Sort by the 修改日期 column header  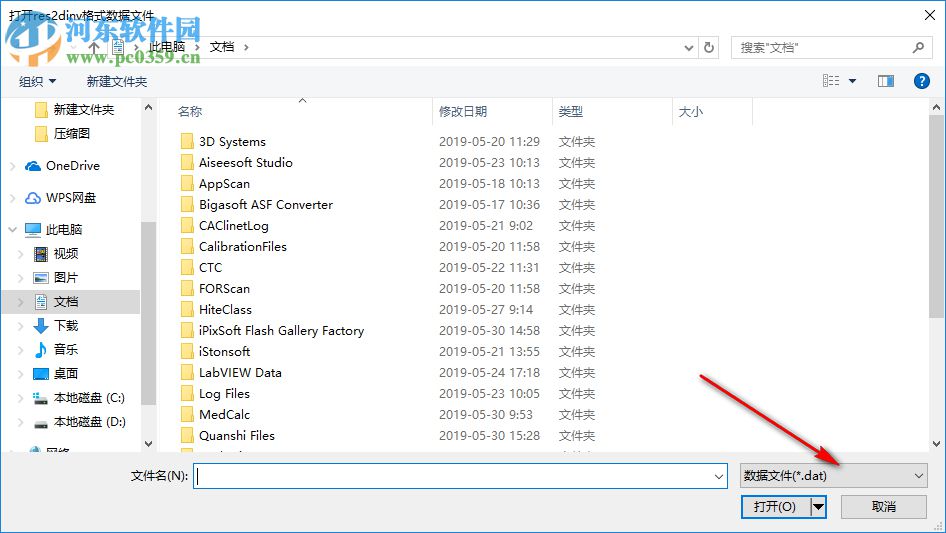coord(463,112)
